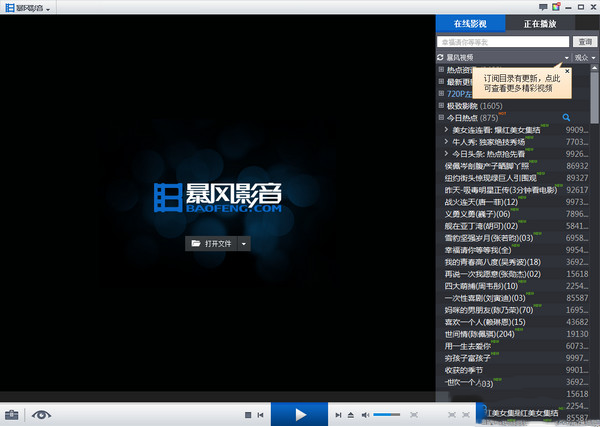
Task: Play 四大萌捕(周韦彤)(10)
Action: click(x=481, y=286)
